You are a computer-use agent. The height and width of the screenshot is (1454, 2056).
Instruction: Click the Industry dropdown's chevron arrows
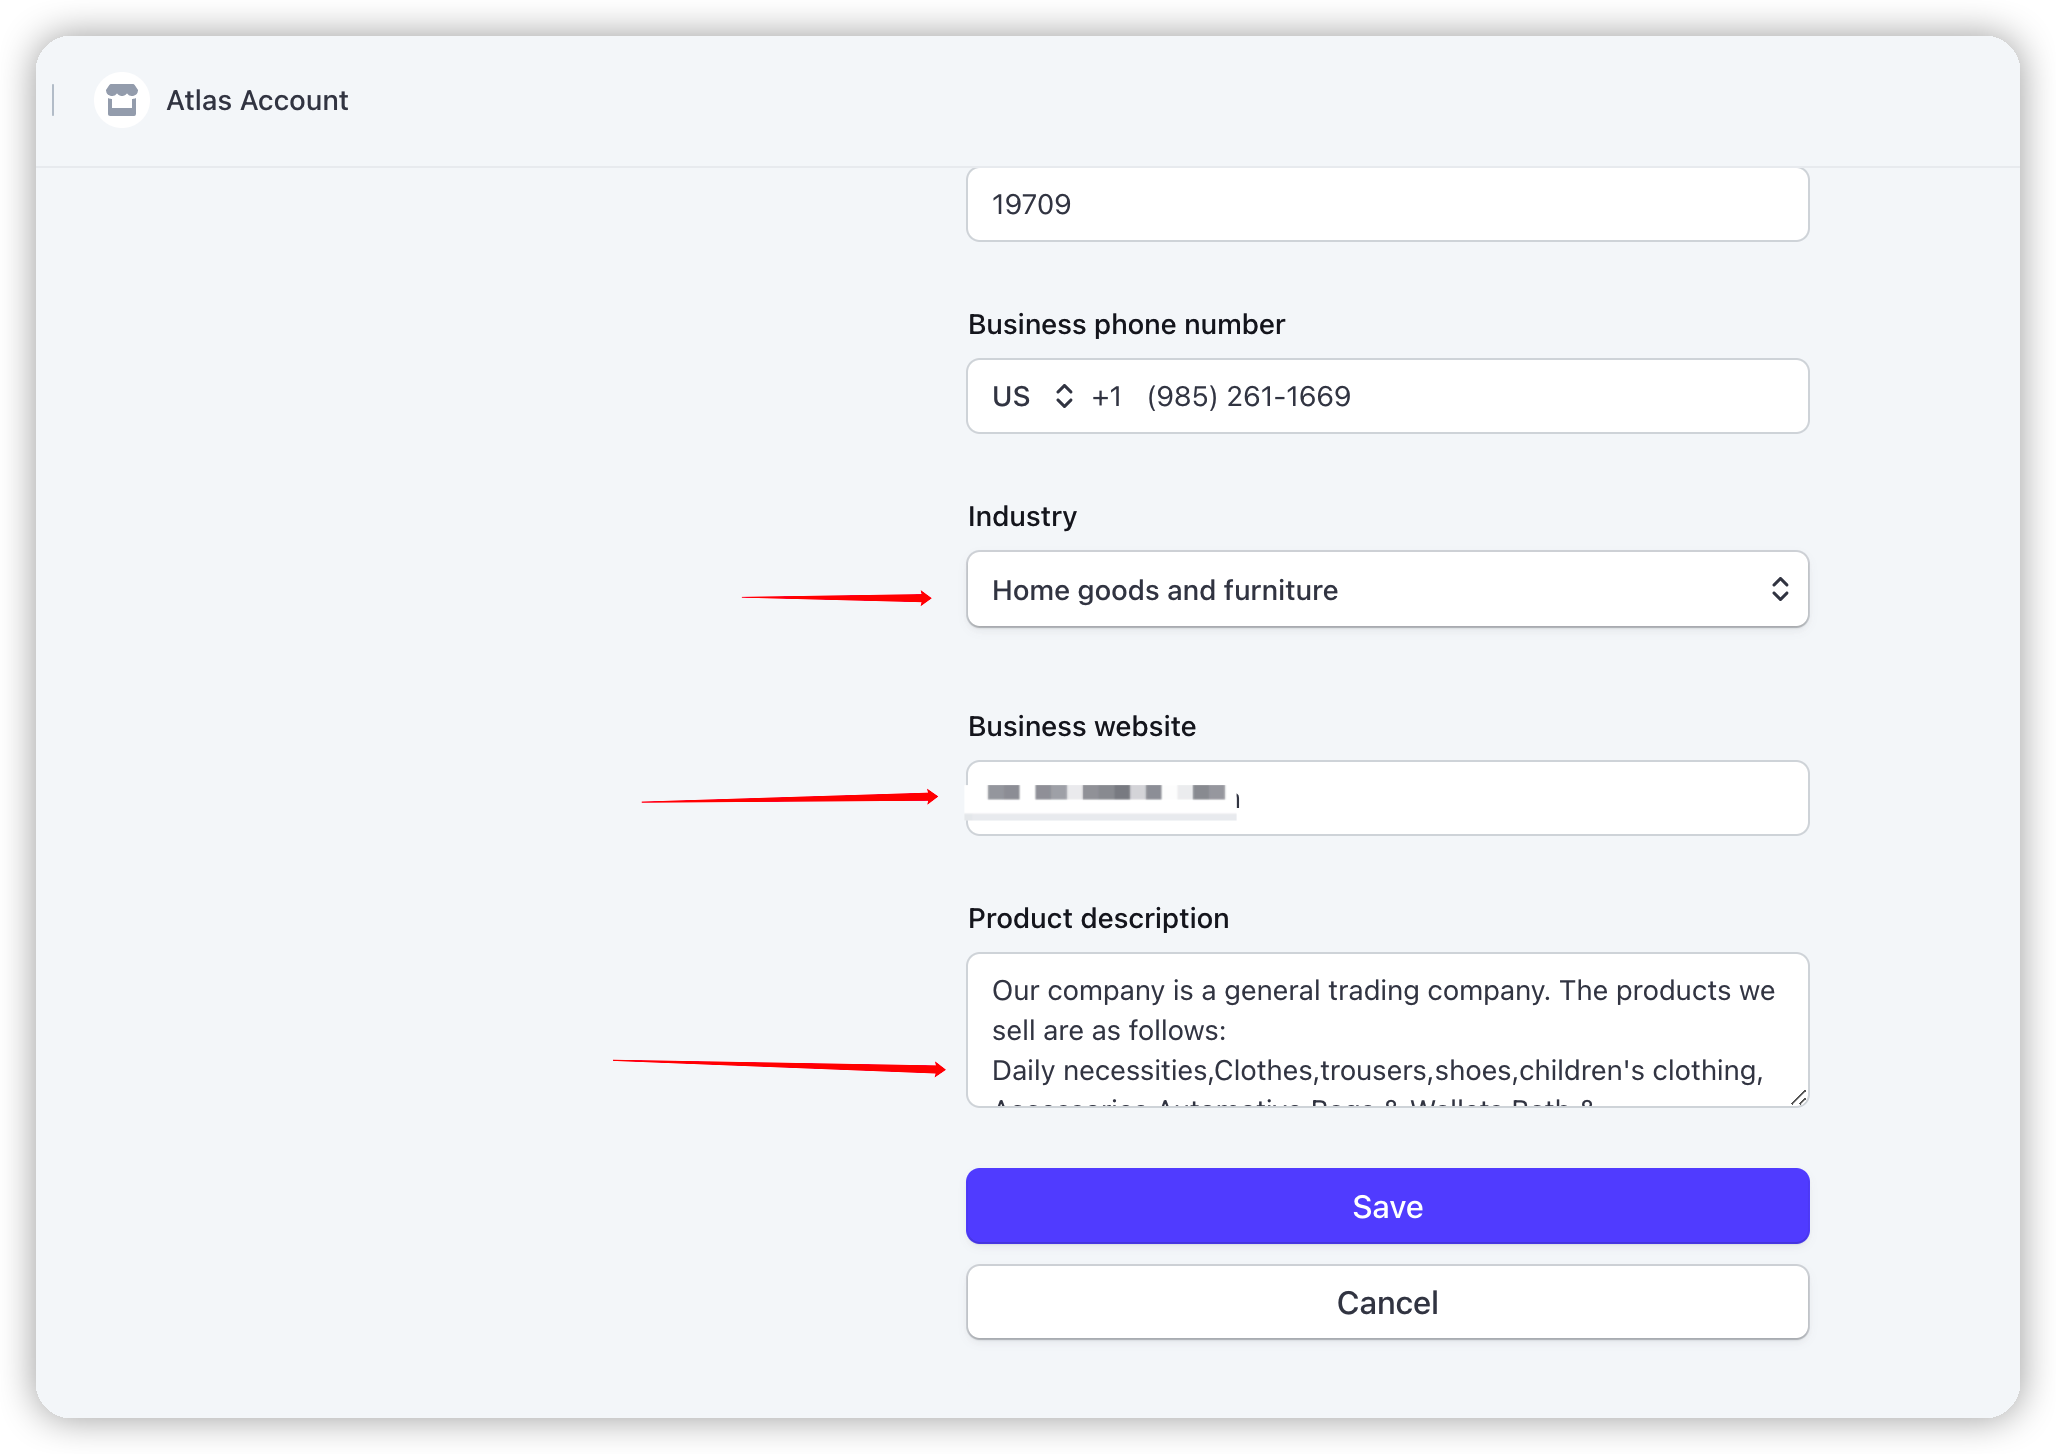1779,590
